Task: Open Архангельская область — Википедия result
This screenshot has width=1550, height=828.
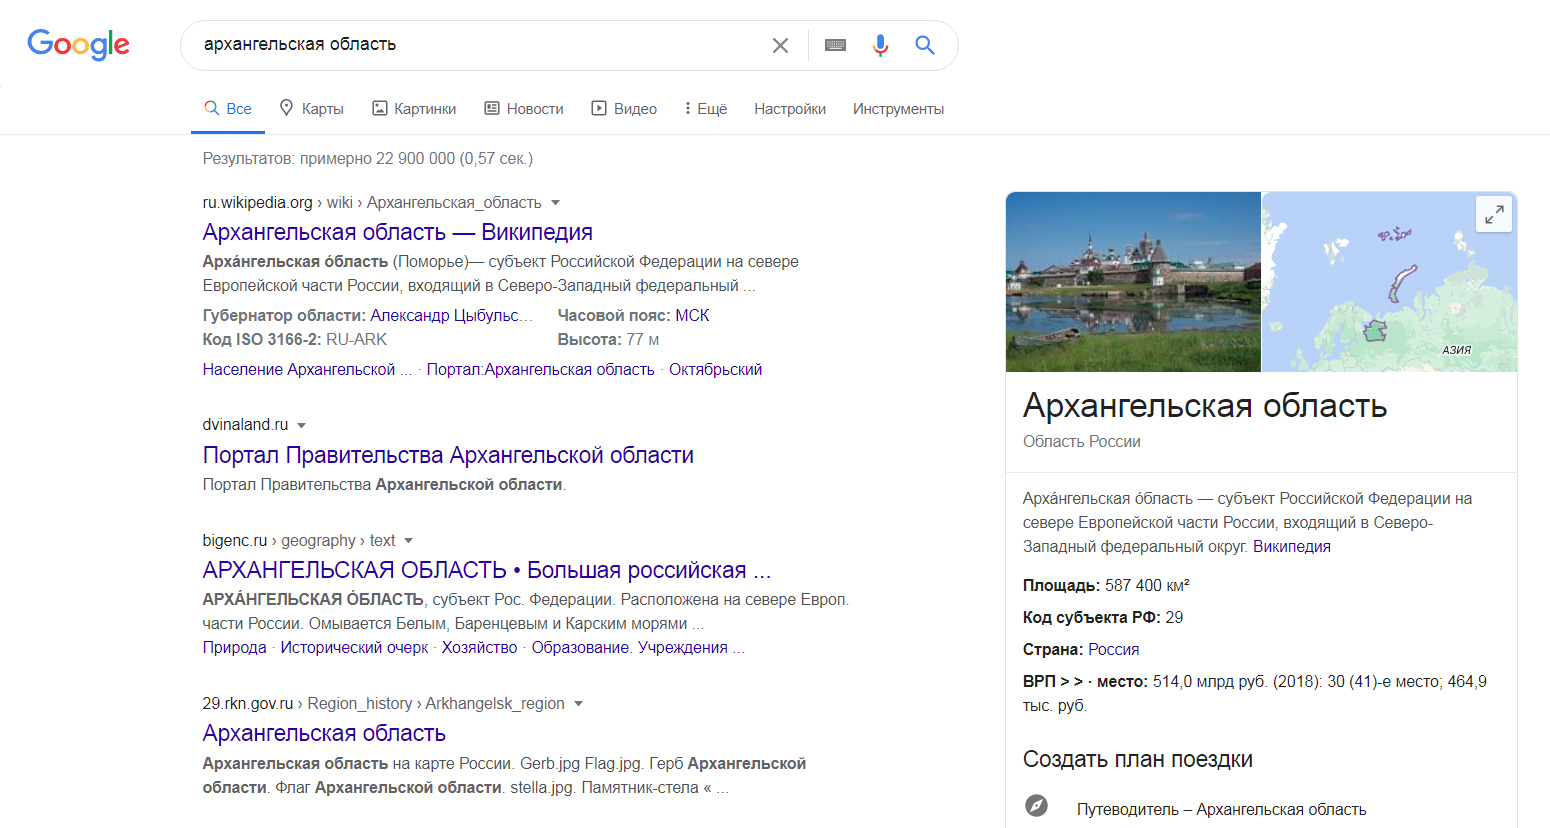Action: point(397,232)
